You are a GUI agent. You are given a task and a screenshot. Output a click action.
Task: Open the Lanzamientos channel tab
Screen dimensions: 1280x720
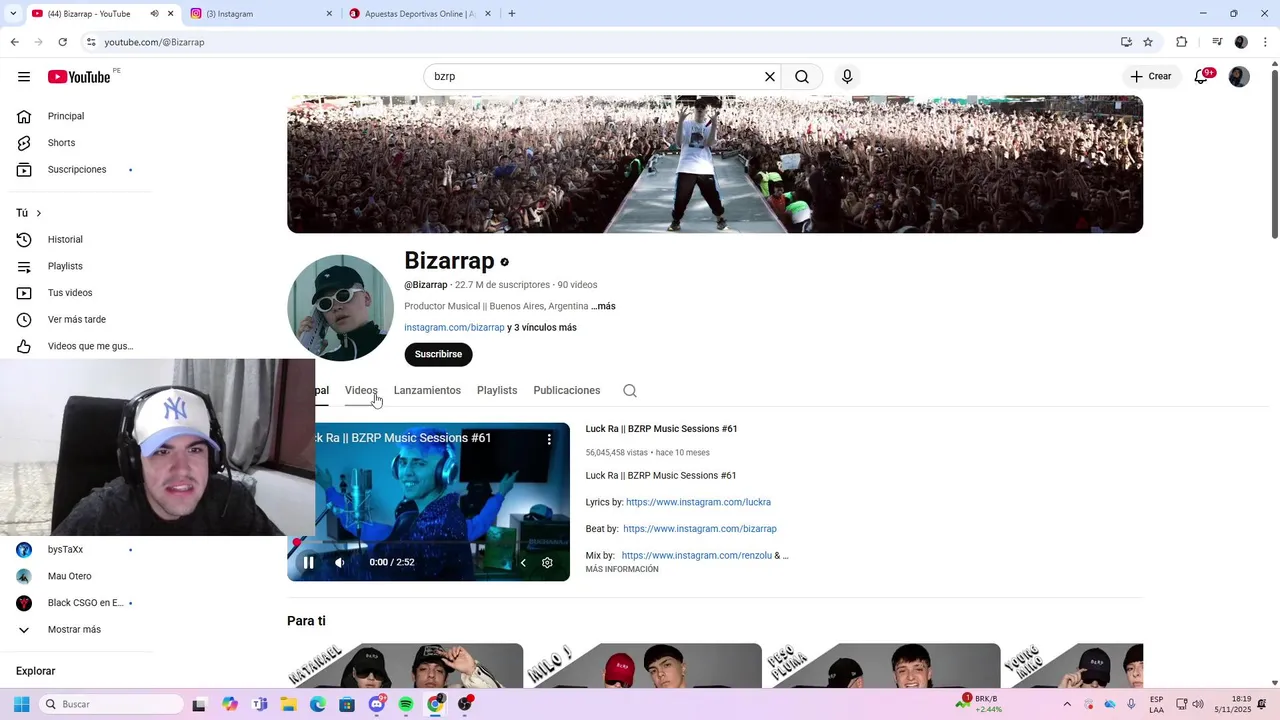click(427, 391)
